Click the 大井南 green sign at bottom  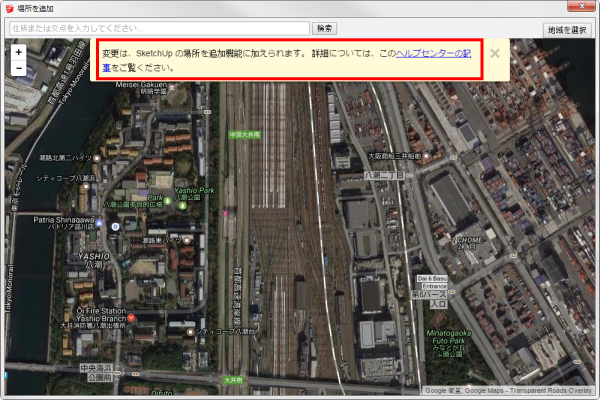coord(233,380)
